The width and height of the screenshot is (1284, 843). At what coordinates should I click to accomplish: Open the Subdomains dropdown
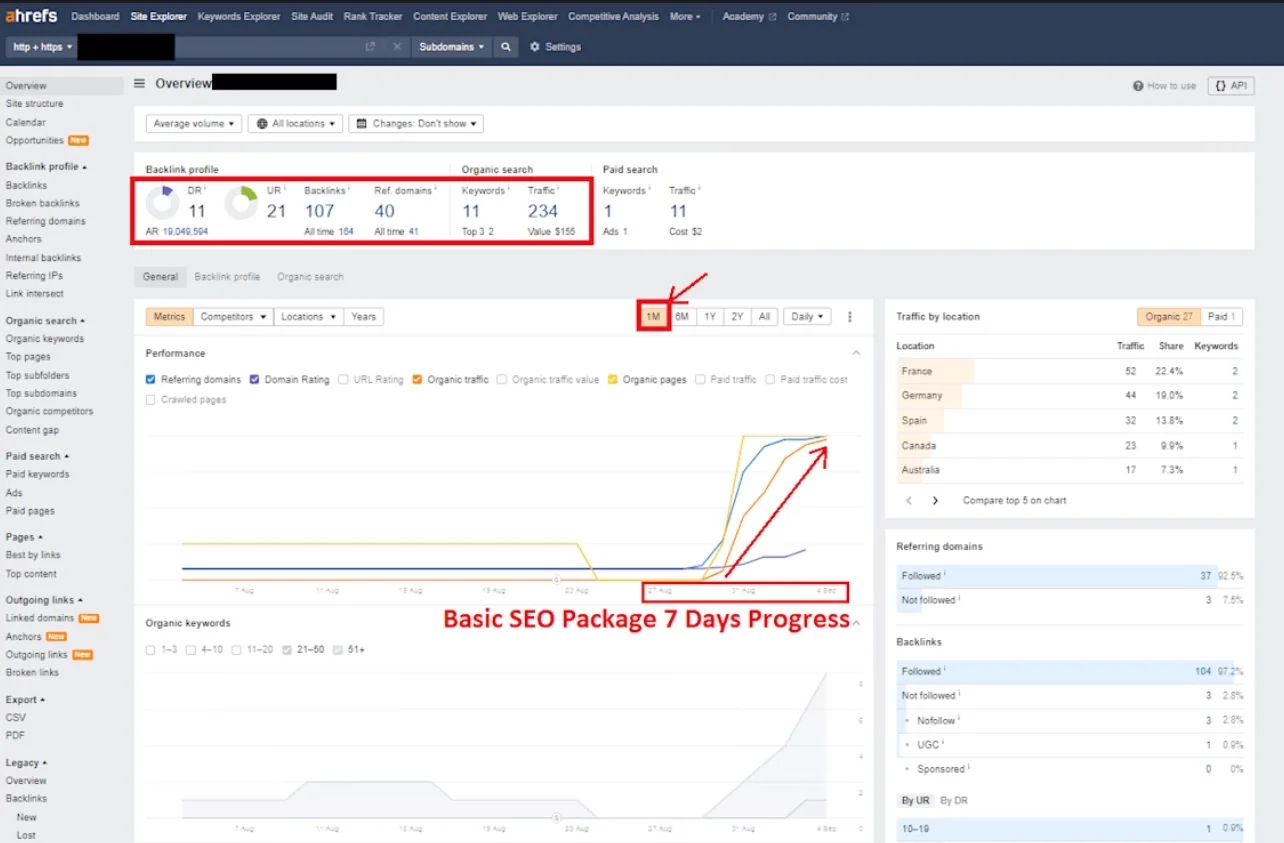coord(451,46)
